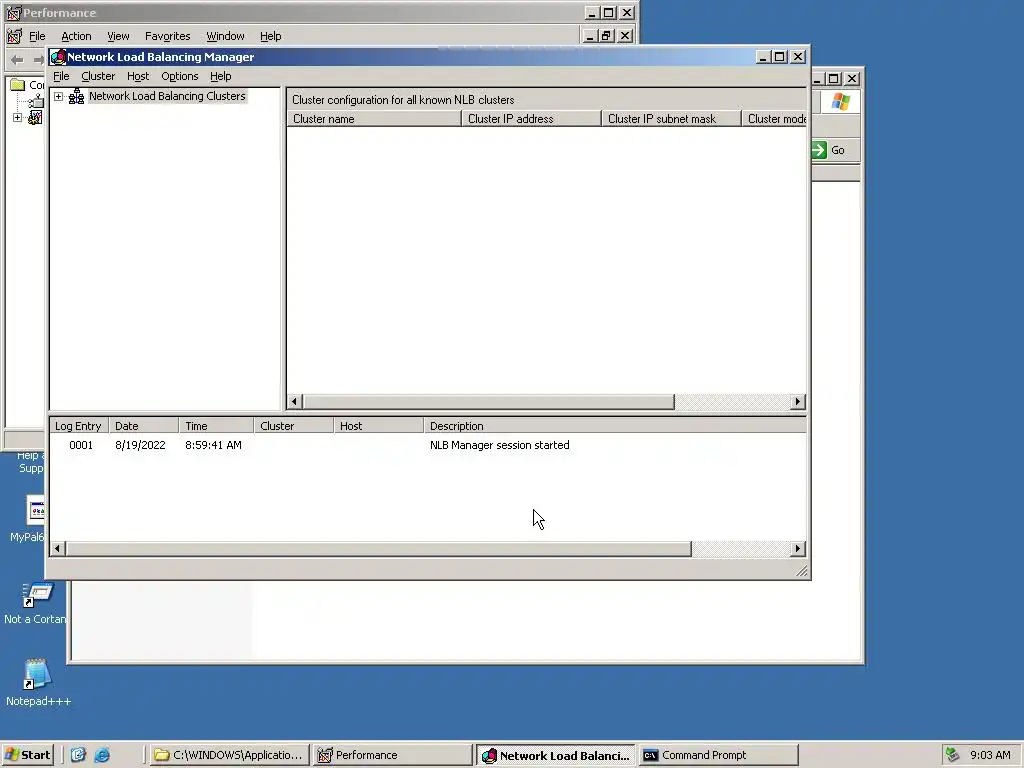Open the Performance window File menu
Viewport: 1024px width, 768px height.
coord(37,36)
